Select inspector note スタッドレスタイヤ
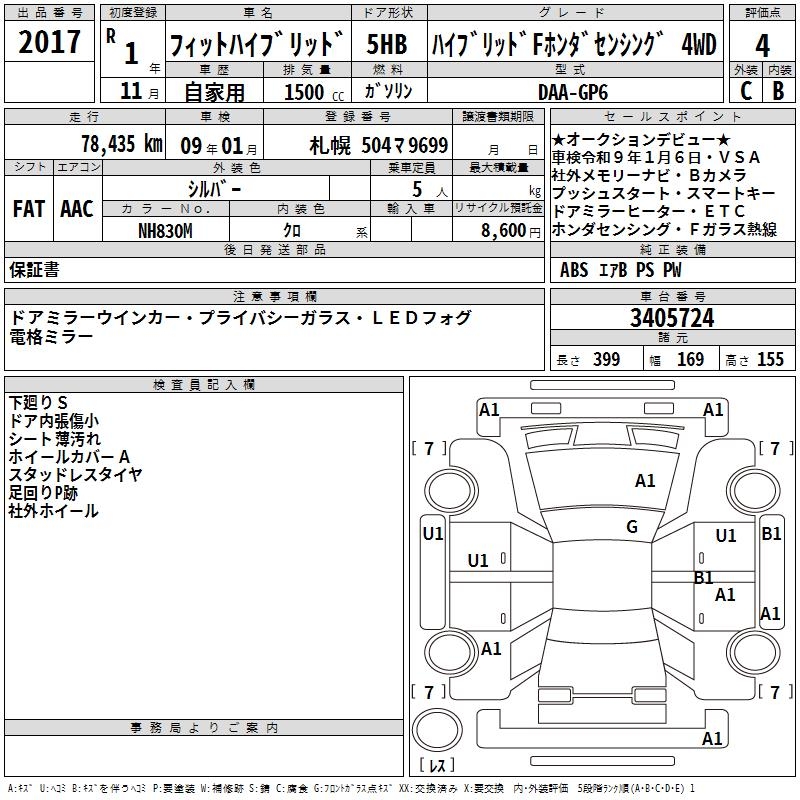 (74, 474)
